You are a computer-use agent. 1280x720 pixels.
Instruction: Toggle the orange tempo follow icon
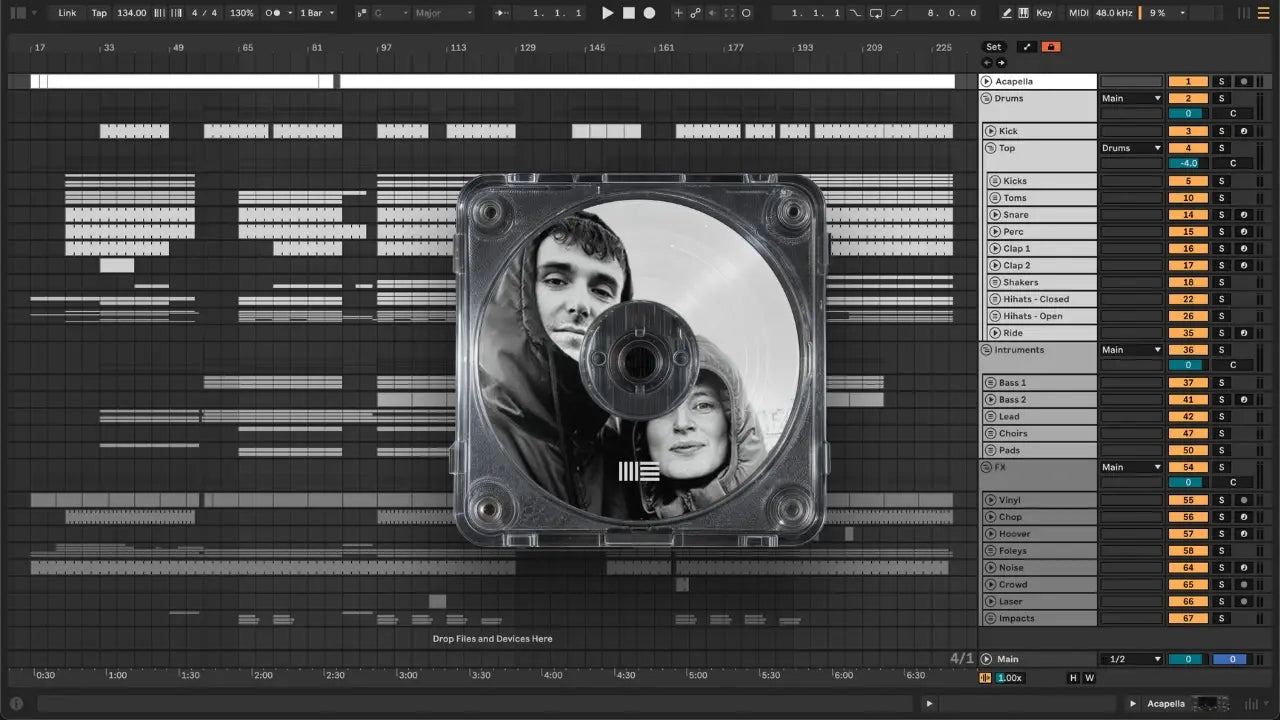(986, 678)
